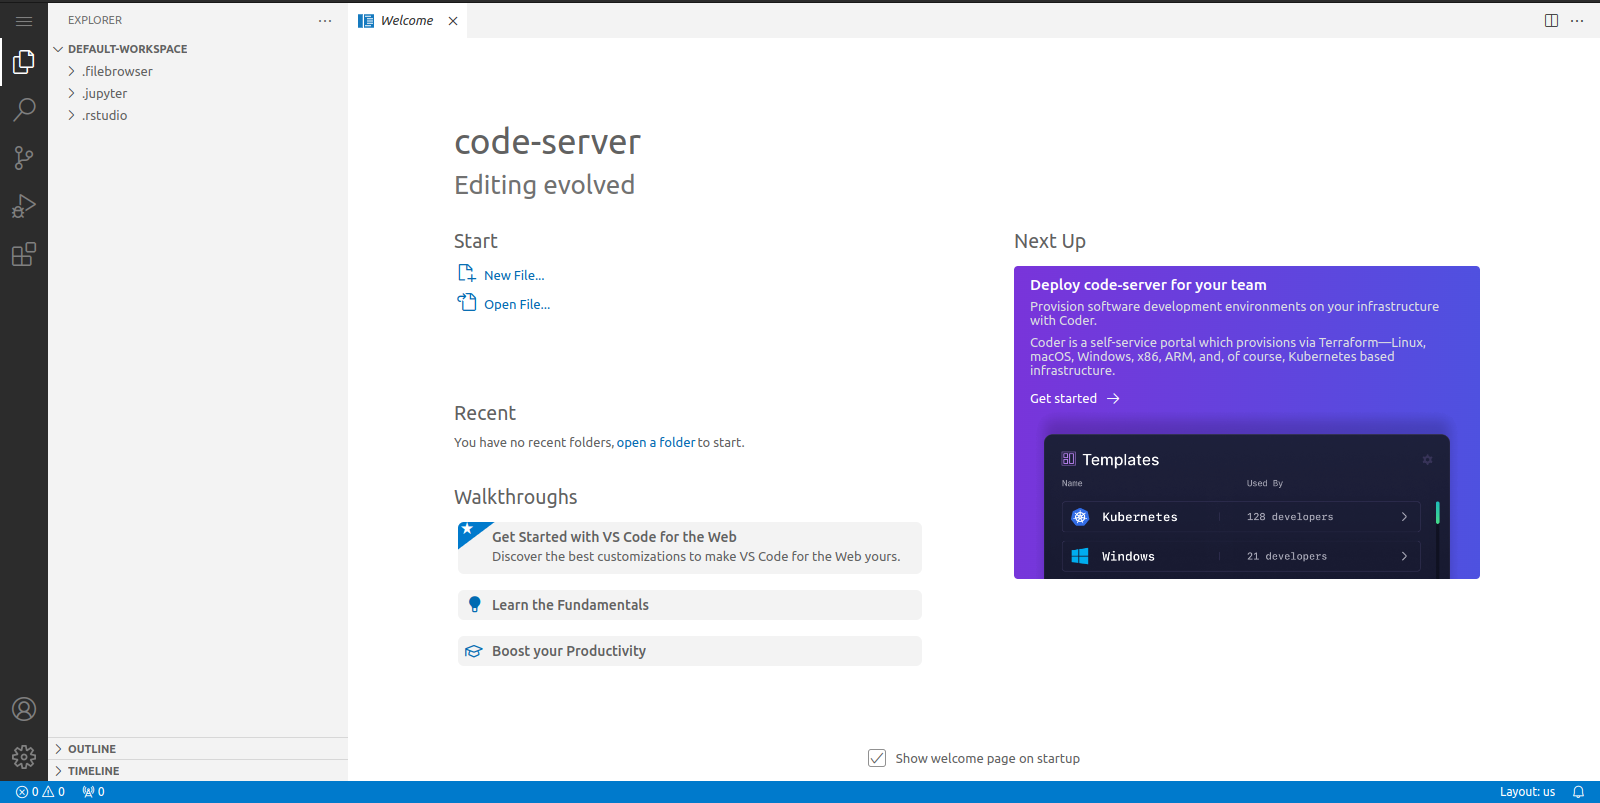The width and height of the screenshot is (1600, 803).
Task: Open the Run and Debug view
Action: (24, 206)
